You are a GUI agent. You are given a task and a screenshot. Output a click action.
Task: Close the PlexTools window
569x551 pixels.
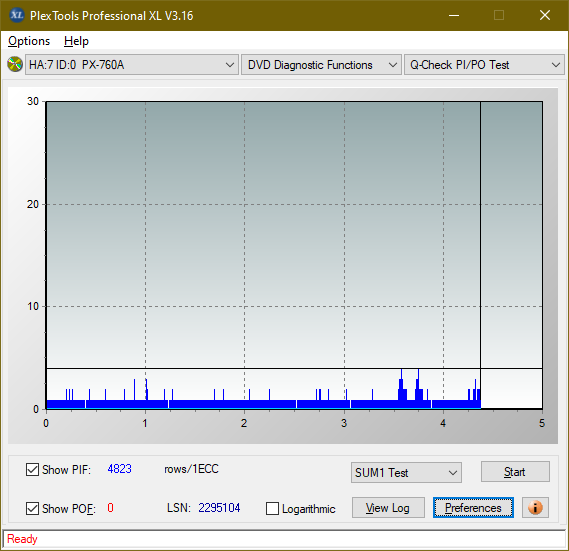point(545,15)
